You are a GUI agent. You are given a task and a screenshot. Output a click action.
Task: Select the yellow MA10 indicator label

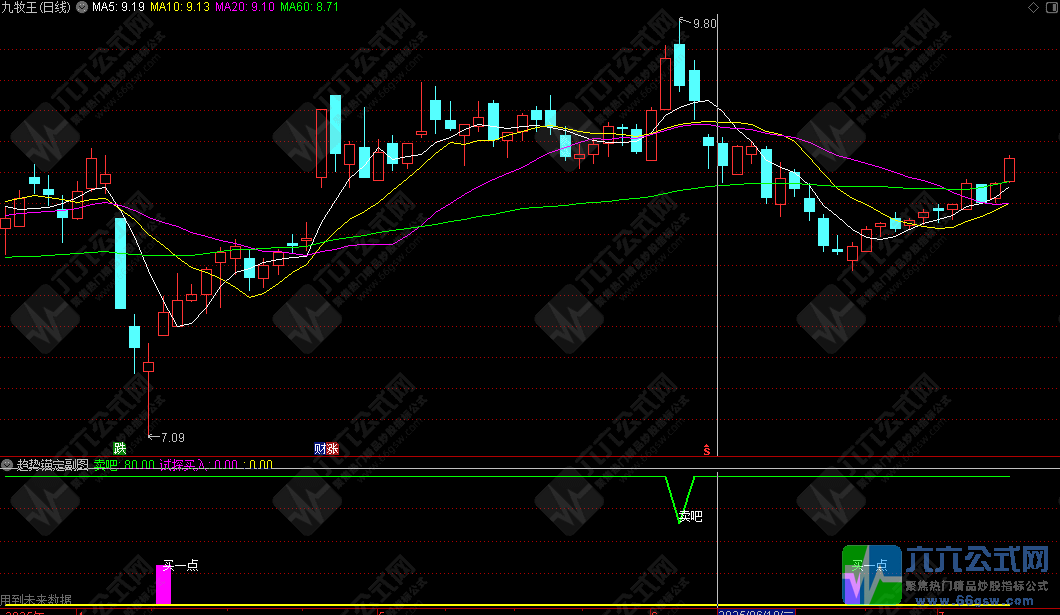[184, 7]
